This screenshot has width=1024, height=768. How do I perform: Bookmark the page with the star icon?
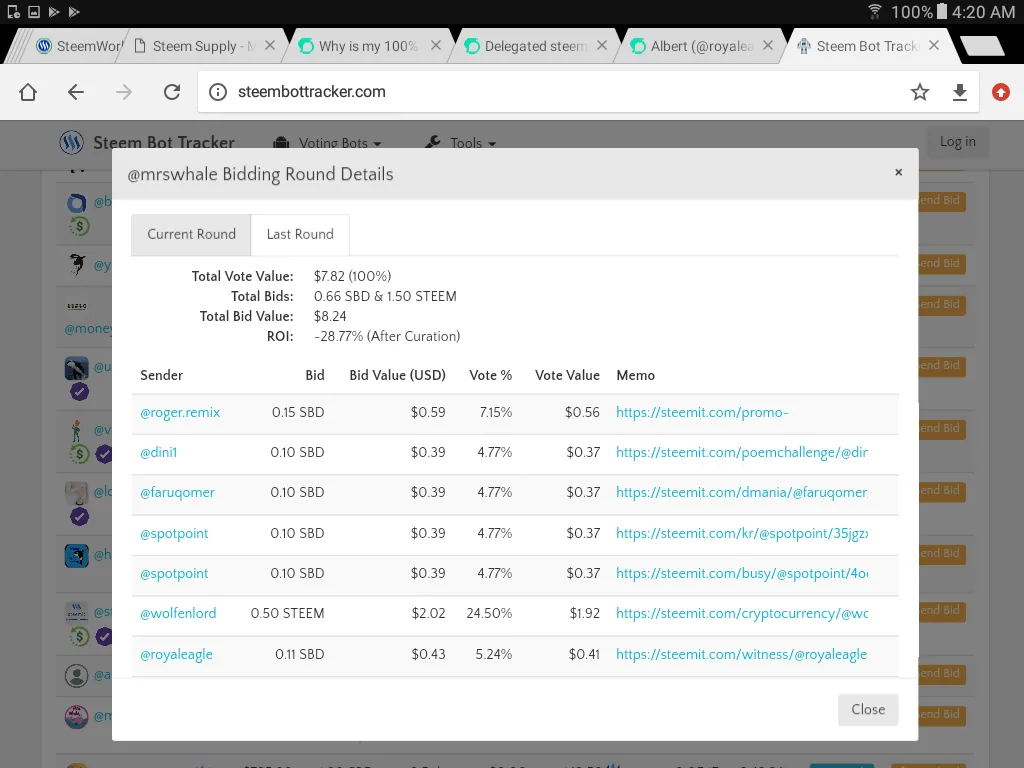[920, 92]
